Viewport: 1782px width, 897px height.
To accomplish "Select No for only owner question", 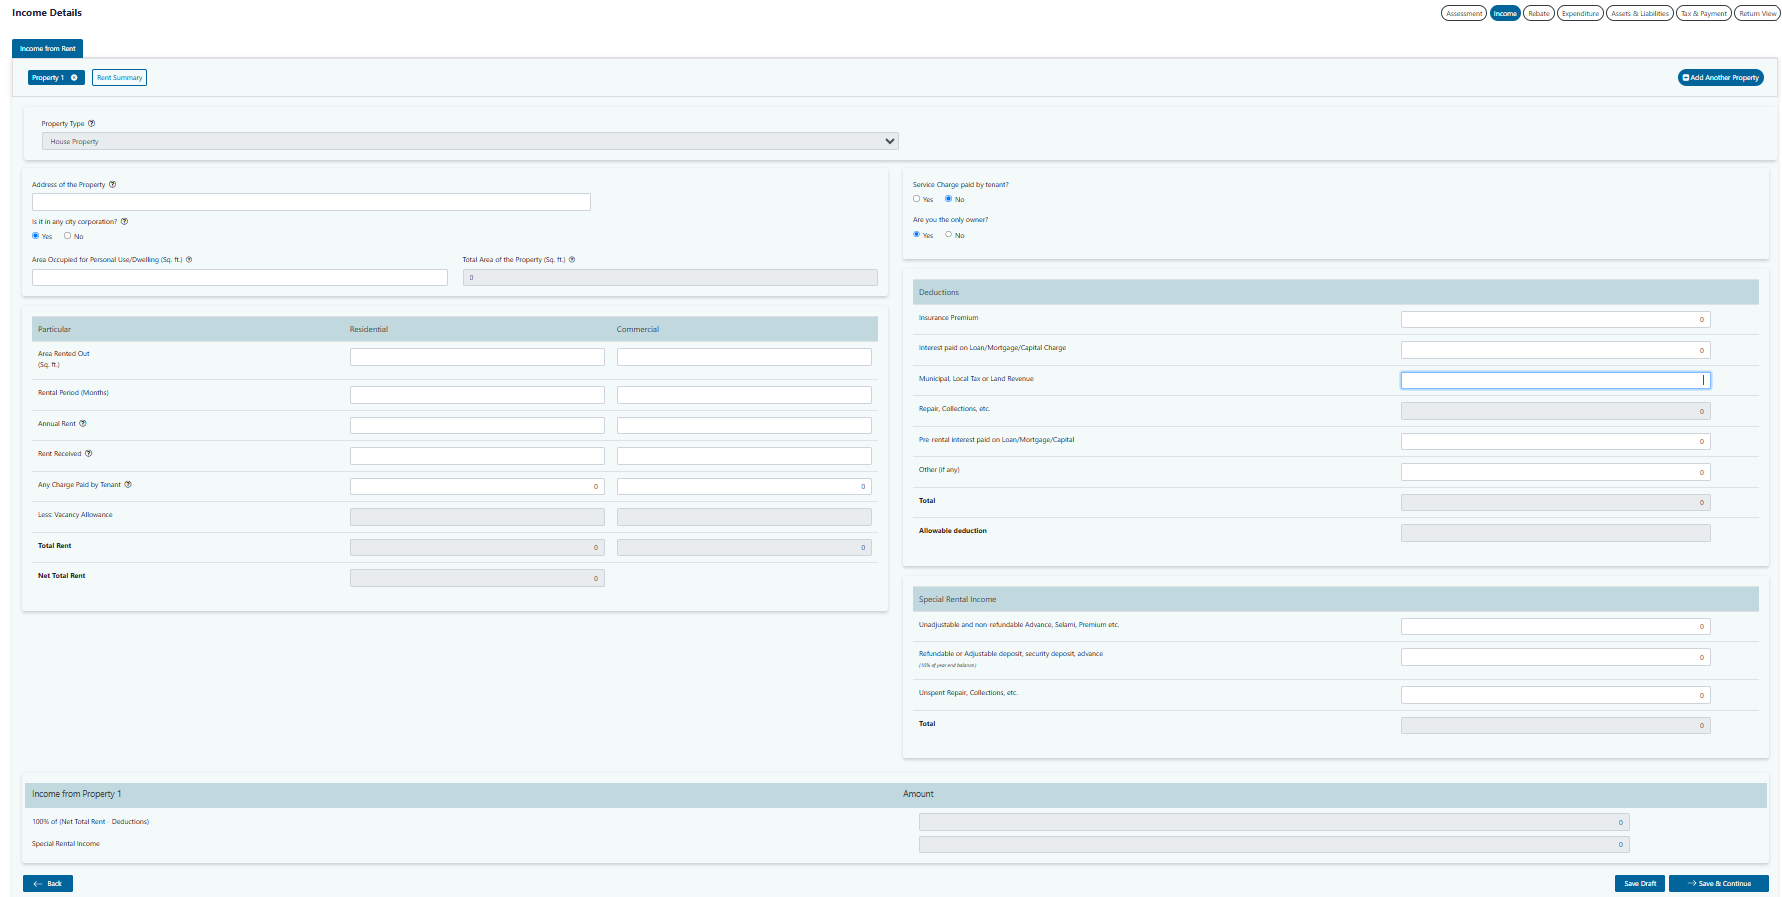I will click(948, 235).
